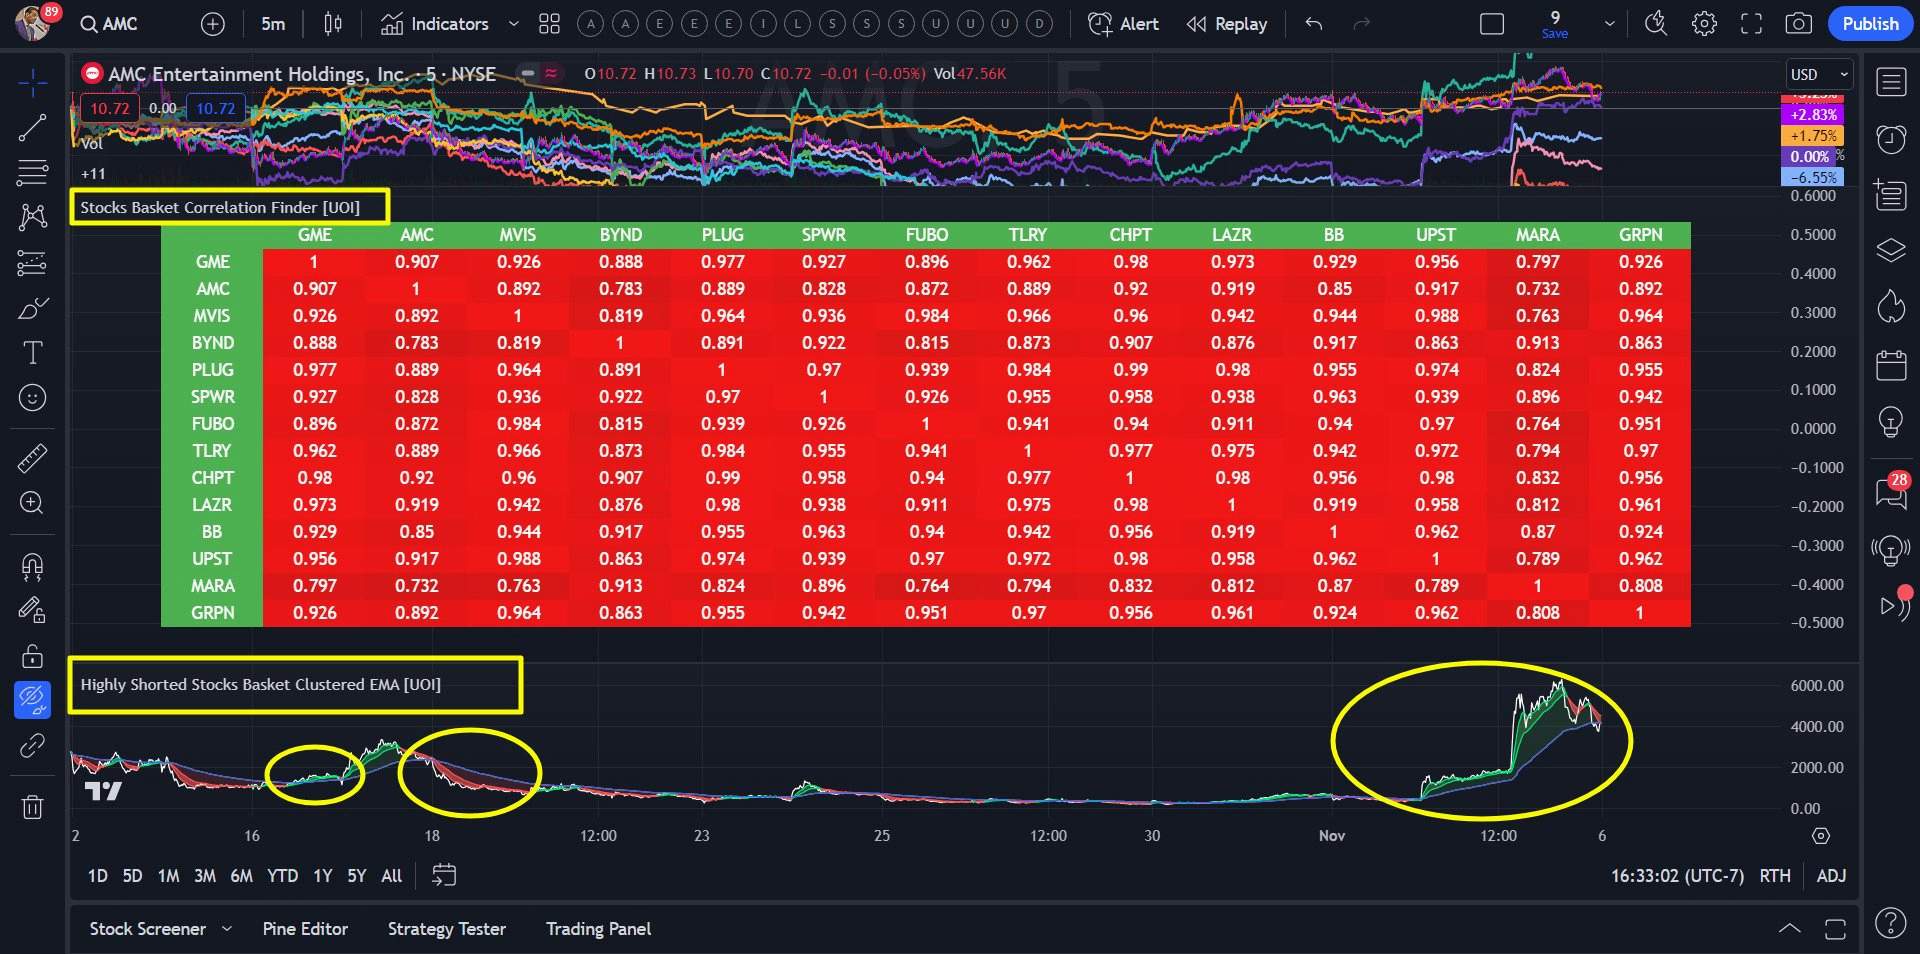
Task: Open the Trading Panel tab
Action: point(598,929)
